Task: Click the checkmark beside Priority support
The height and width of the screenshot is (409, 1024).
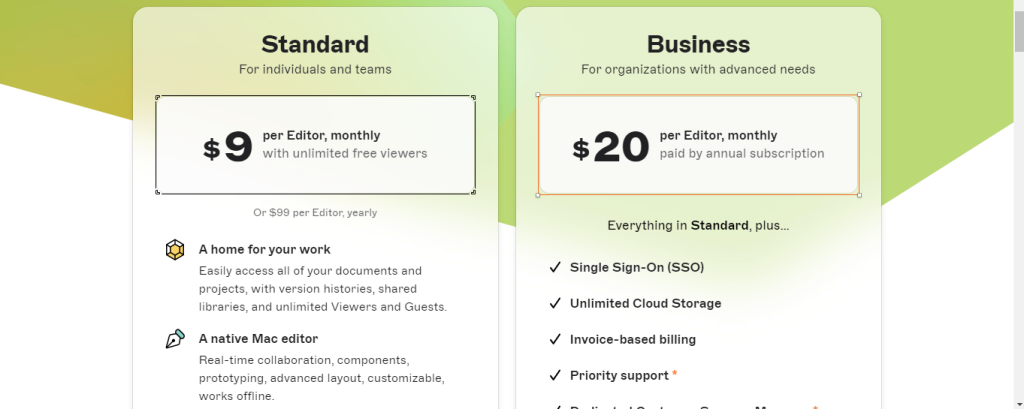Action: click(x=555, y=375)
